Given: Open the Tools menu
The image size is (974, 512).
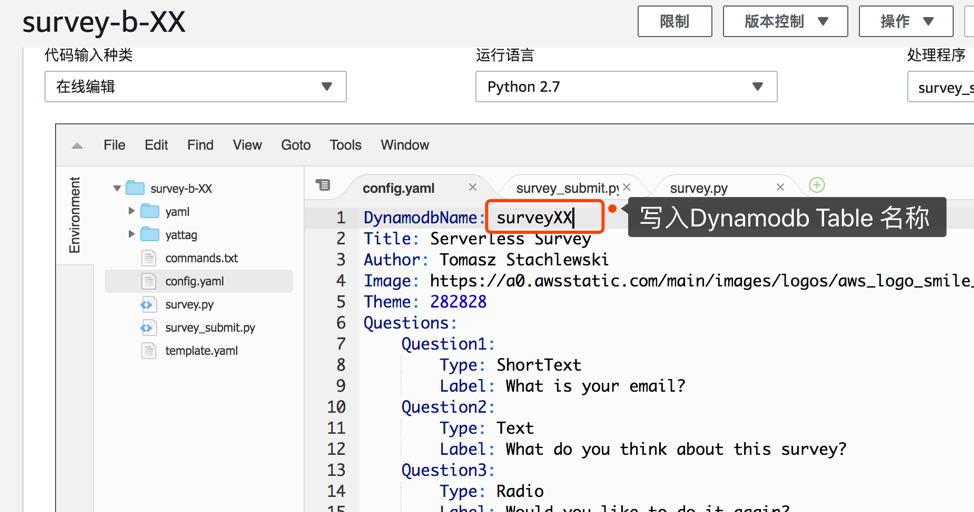Looking at the screenshot, I should click(x=345, y=145).
